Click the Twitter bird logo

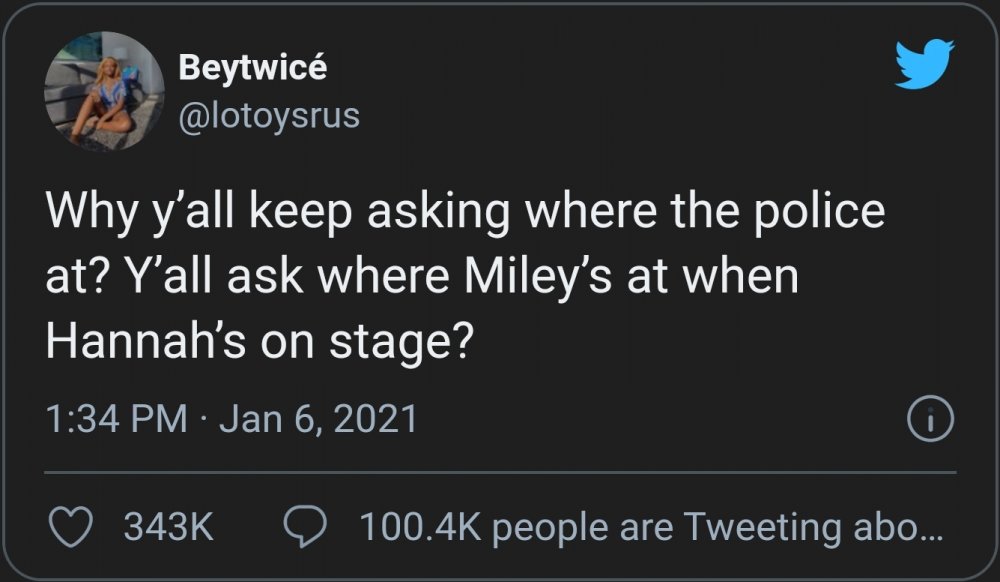click(x=925, y=65)
